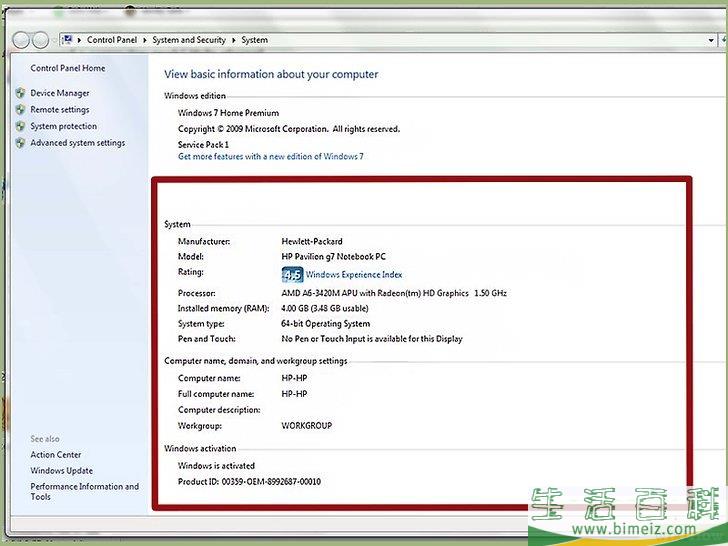The height and width of the screenshot is (546, 728).
Task: Open Windows Experience Index link
Action: click(354, 275)
